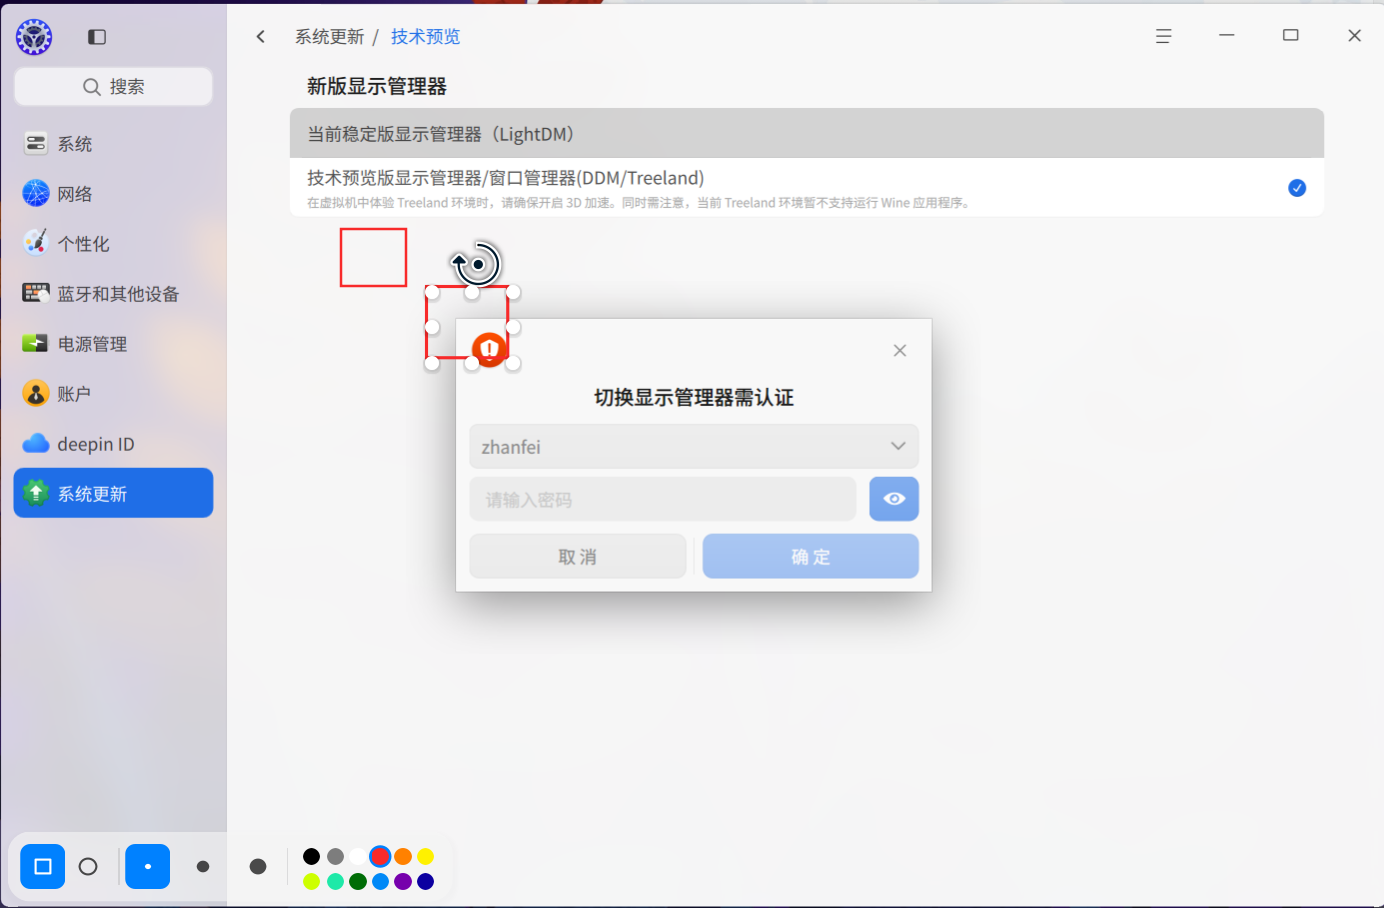Select the LightDM stable display manager
This screenshot has width=1384, height=908.
coord(807,134)
